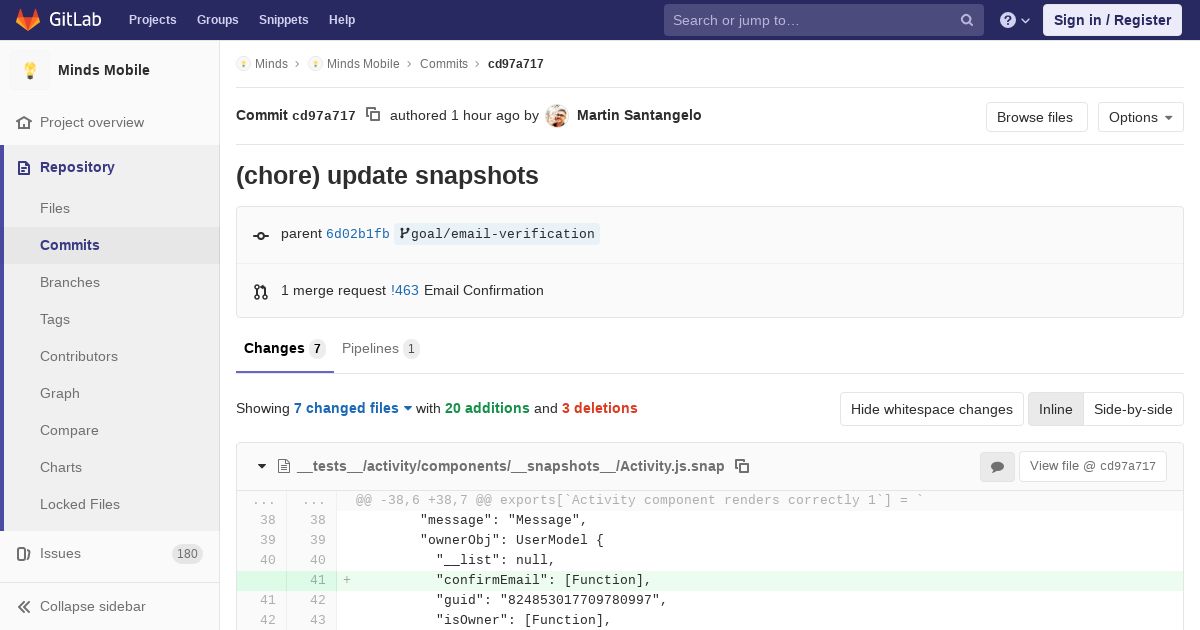The image size is (1200, 630).
Task: Switch to the Pipelines tab
Action: [381, 349]
